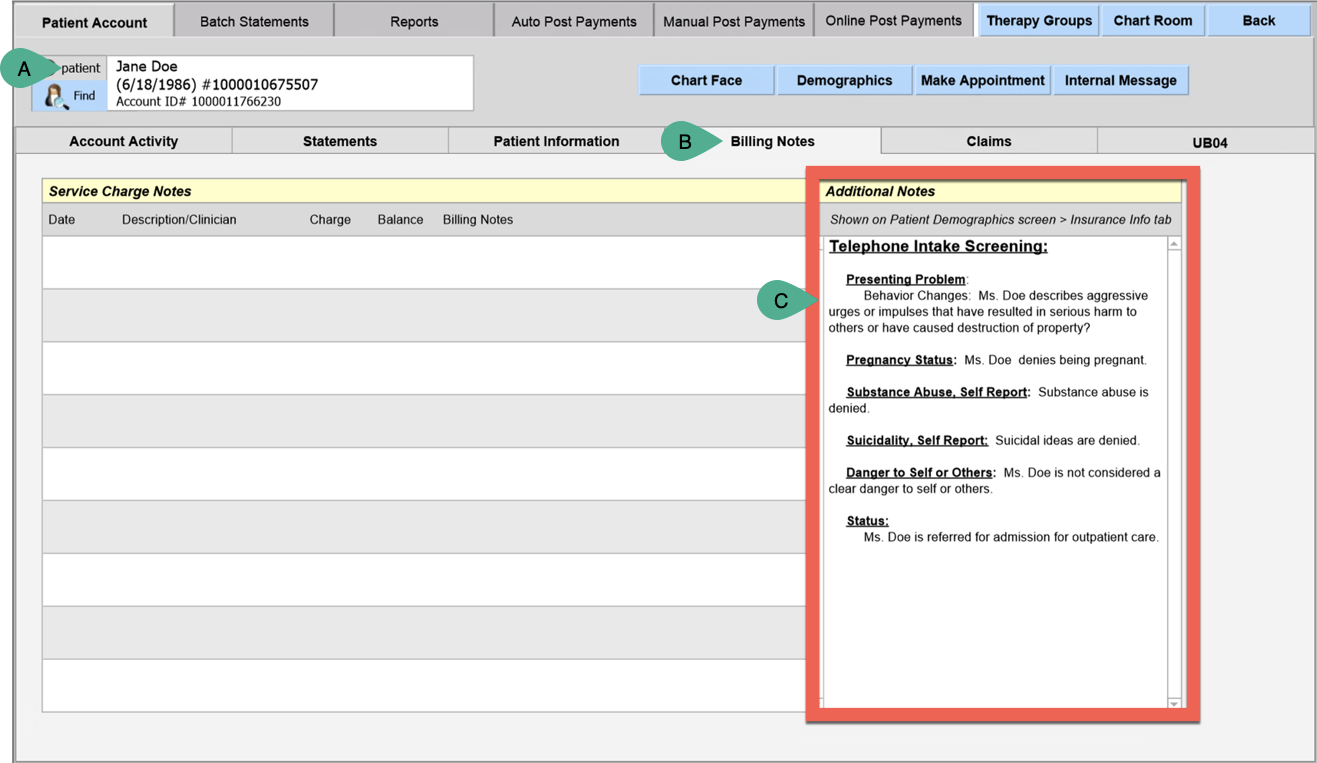Select the Claims tab
The height and width of the screenshot is (763, 1317).
point(989,141)
